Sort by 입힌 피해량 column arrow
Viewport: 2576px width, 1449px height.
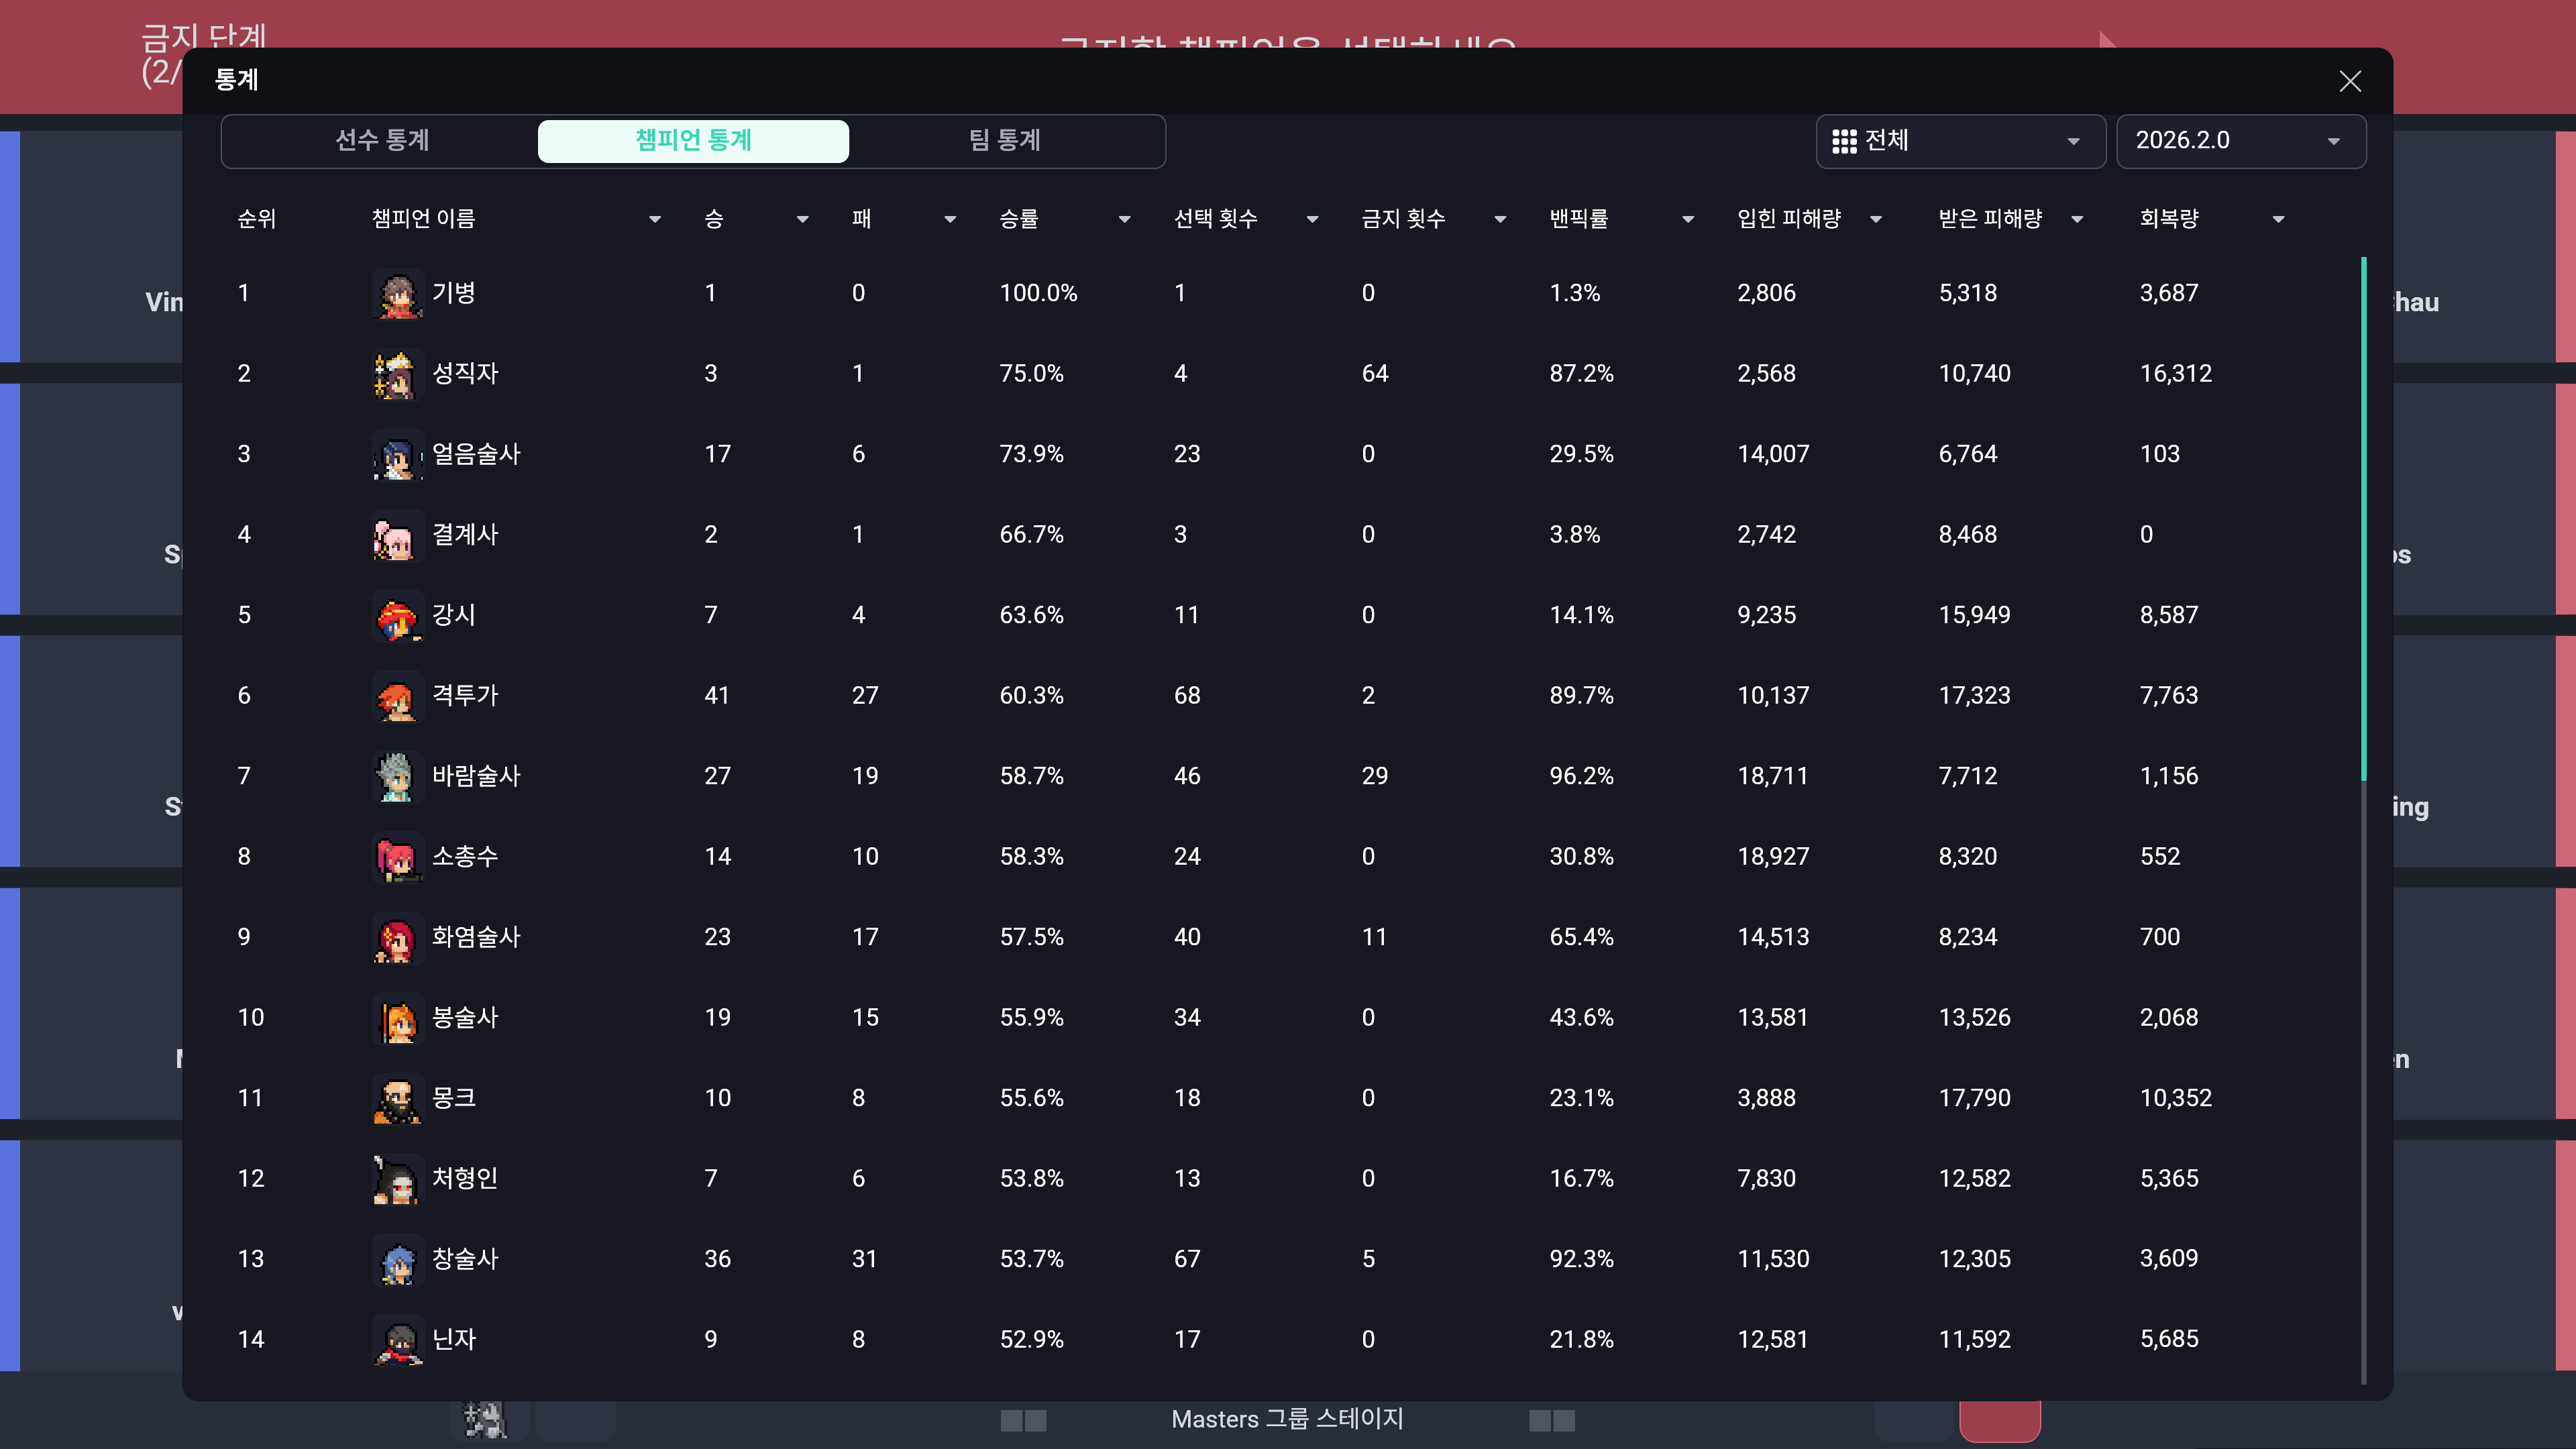click(x=1876, y=220)
